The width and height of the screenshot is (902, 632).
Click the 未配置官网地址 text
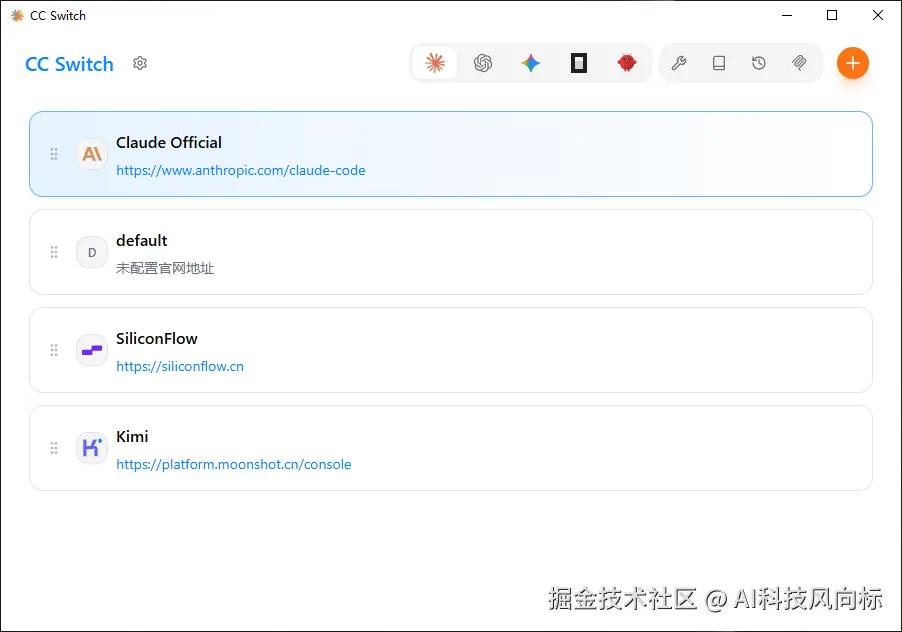coord(165,268)
